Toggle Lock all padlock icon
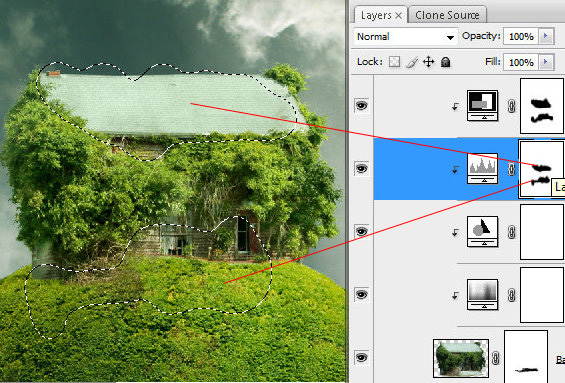The image size is (565, 383). (x=446, y=62)
